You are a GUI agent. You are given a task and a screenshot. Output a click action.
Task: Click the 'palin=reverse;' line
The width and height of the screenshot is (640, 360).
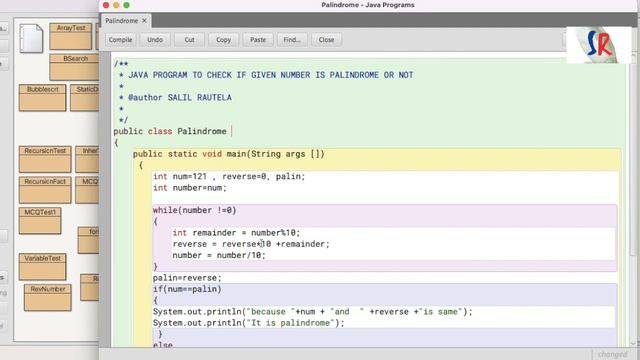[187, 278]
